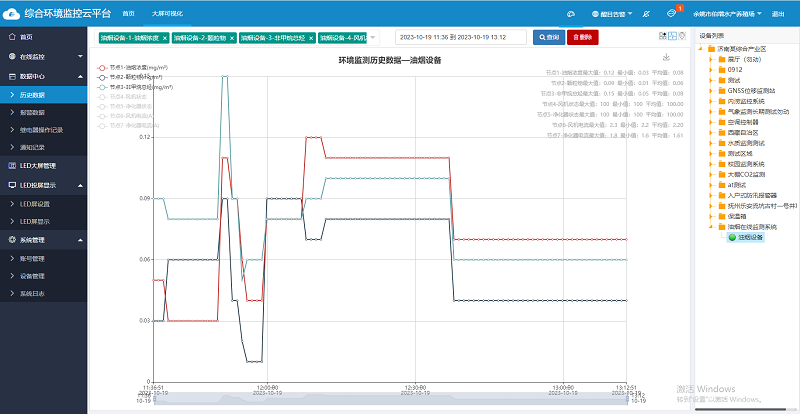Open the 首页 top navigation tab
The width and height of the screenshot is (800, 414).
point(129,14)
